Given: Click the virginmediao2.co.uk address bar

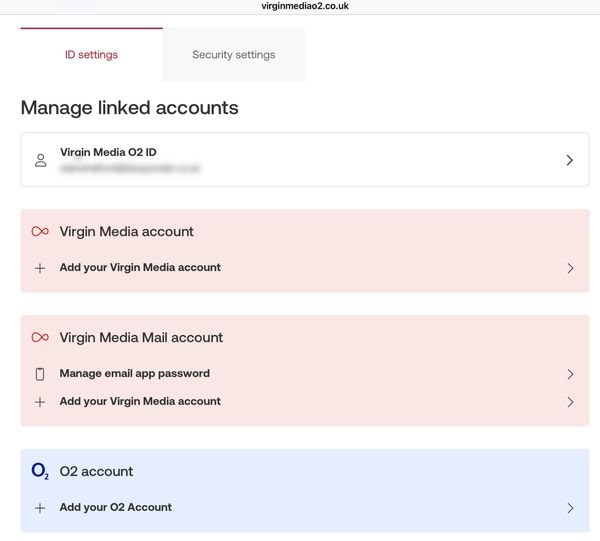Looking at the screenshot, I should (300, 6).
